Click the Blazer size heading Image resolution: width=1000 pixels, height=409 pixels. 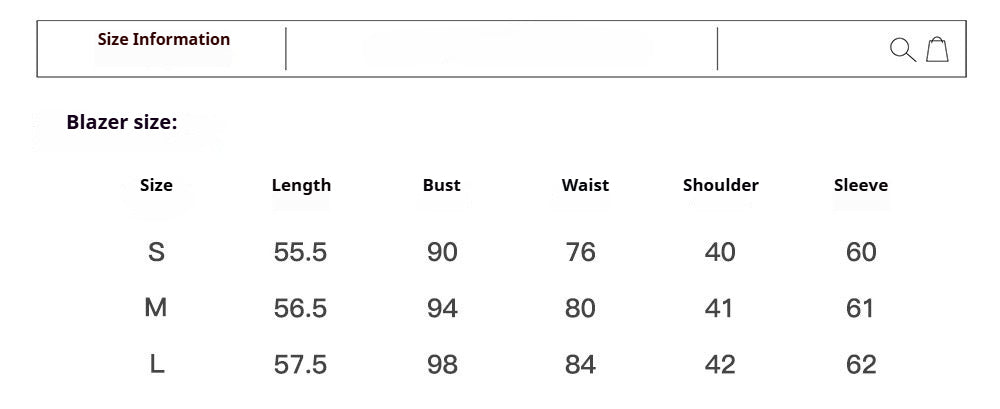[x=122, y=122]
